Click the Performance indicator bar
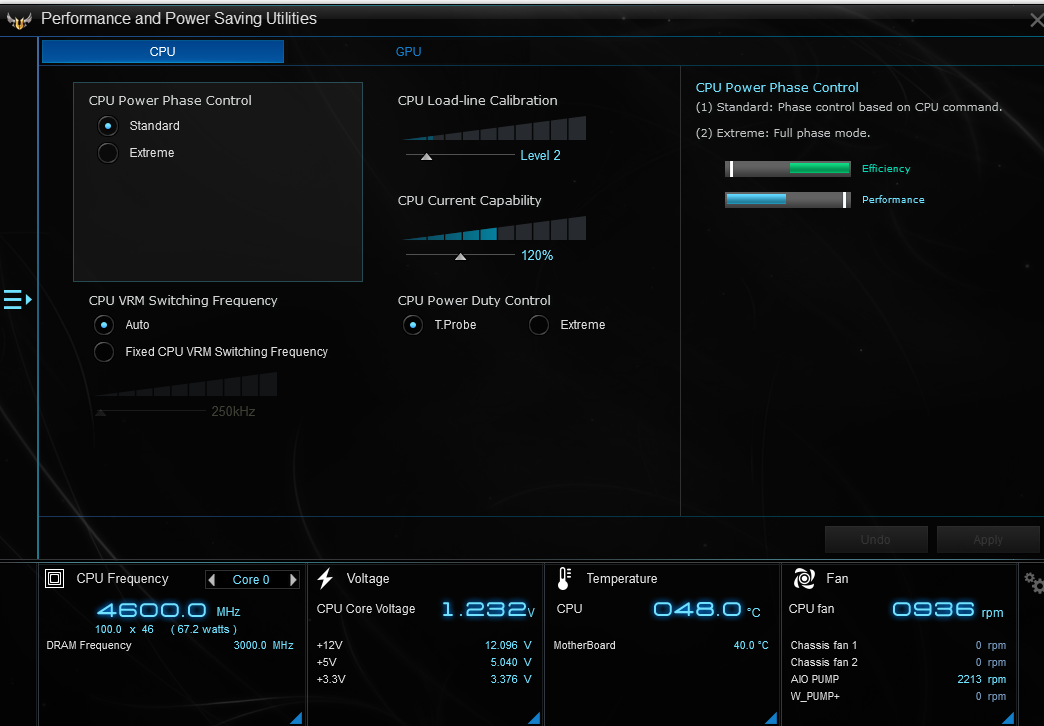1044x726 pixels. pos(788,200)
